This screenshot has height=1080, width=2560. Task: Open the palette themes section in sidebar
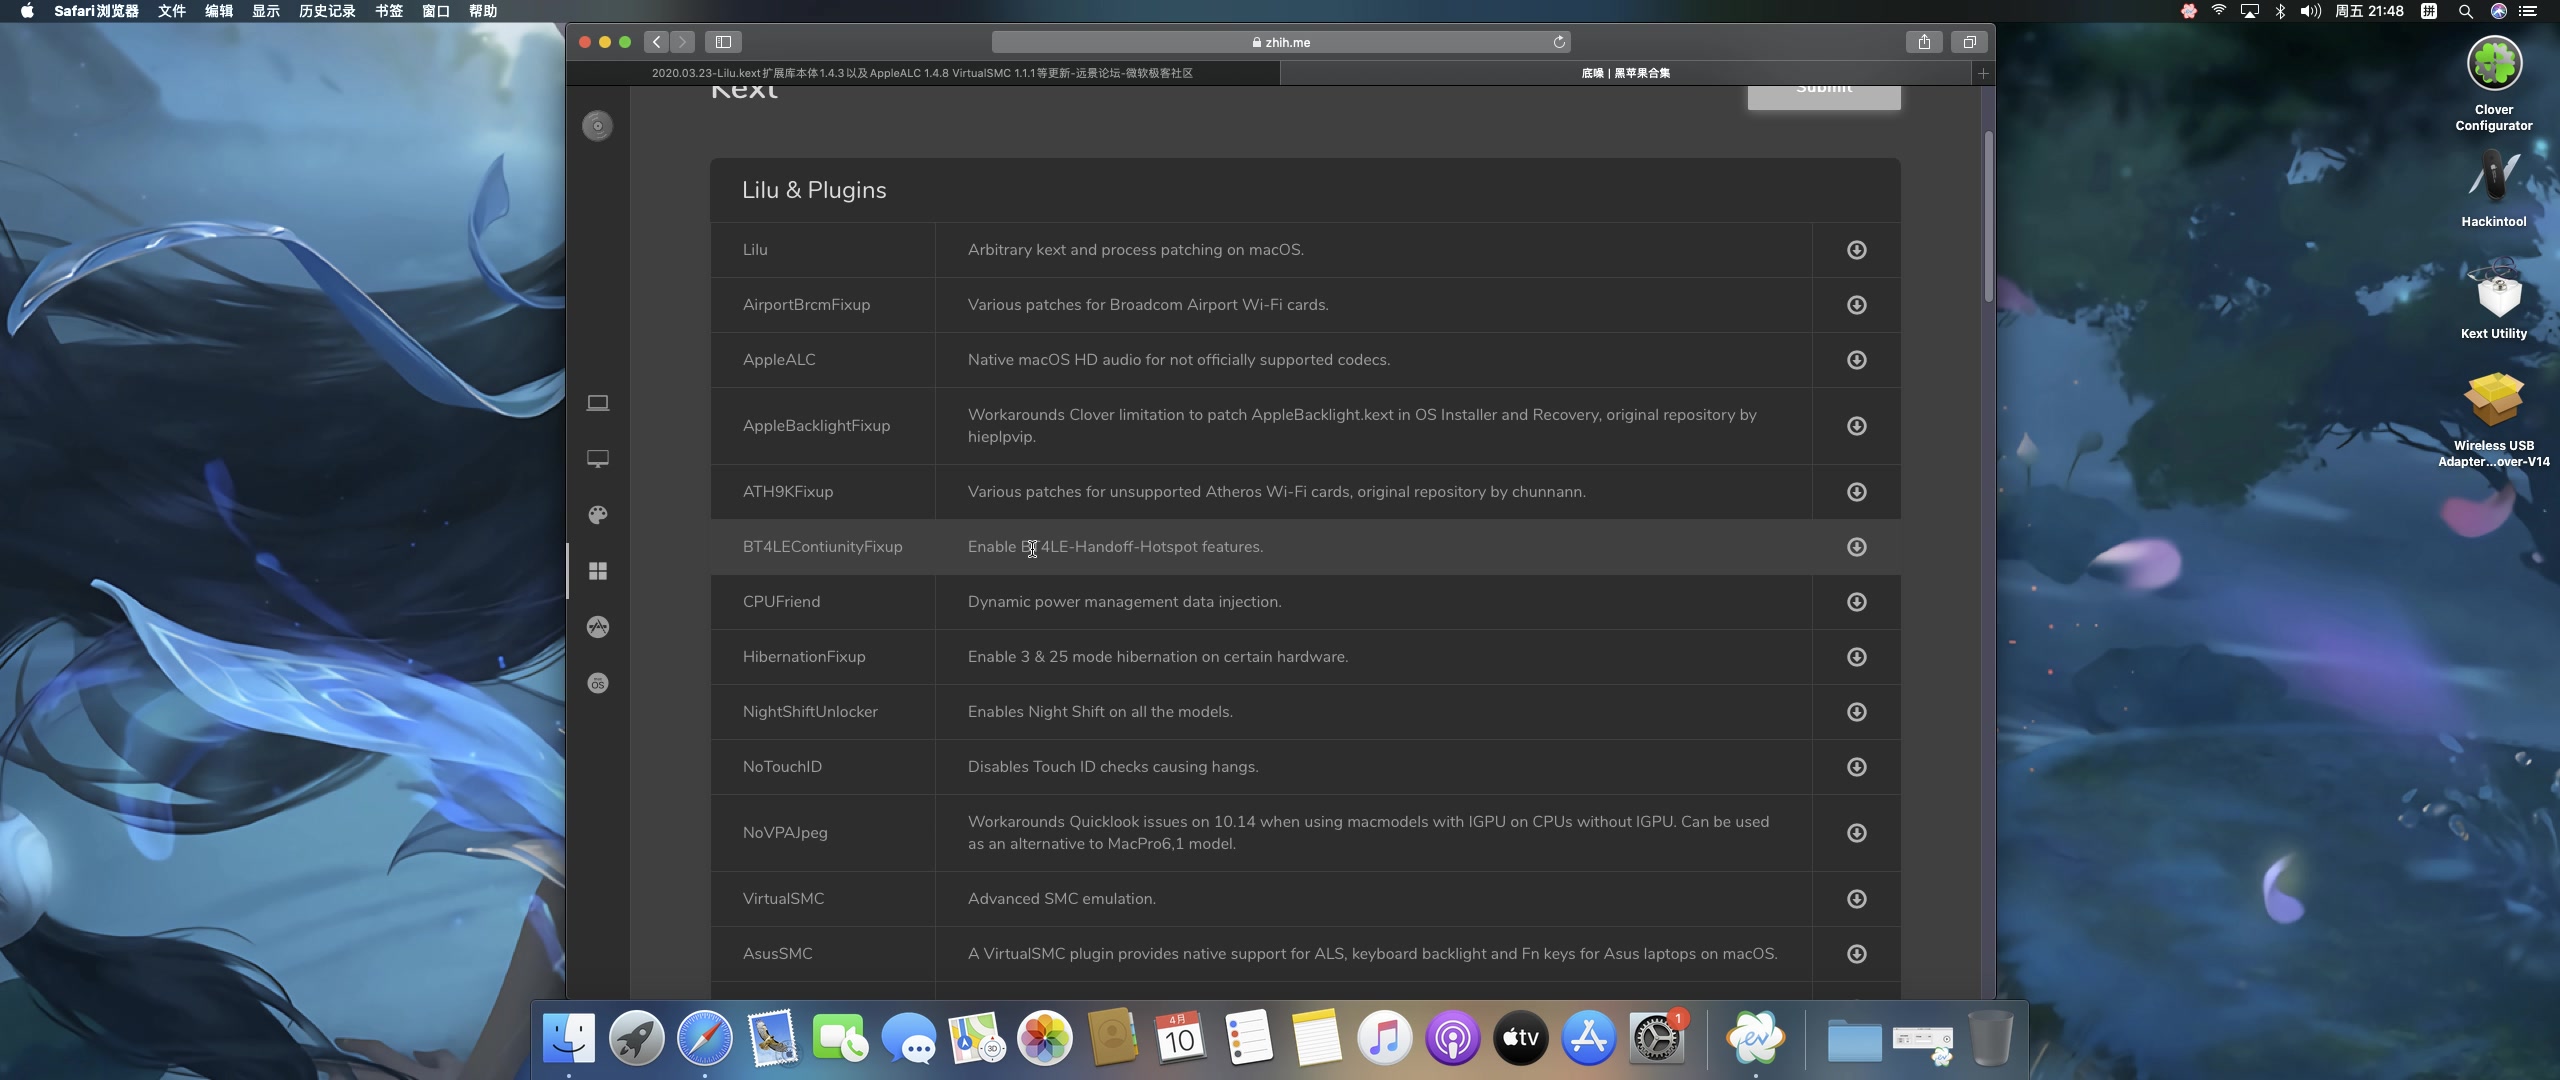(x=598, y=515)
